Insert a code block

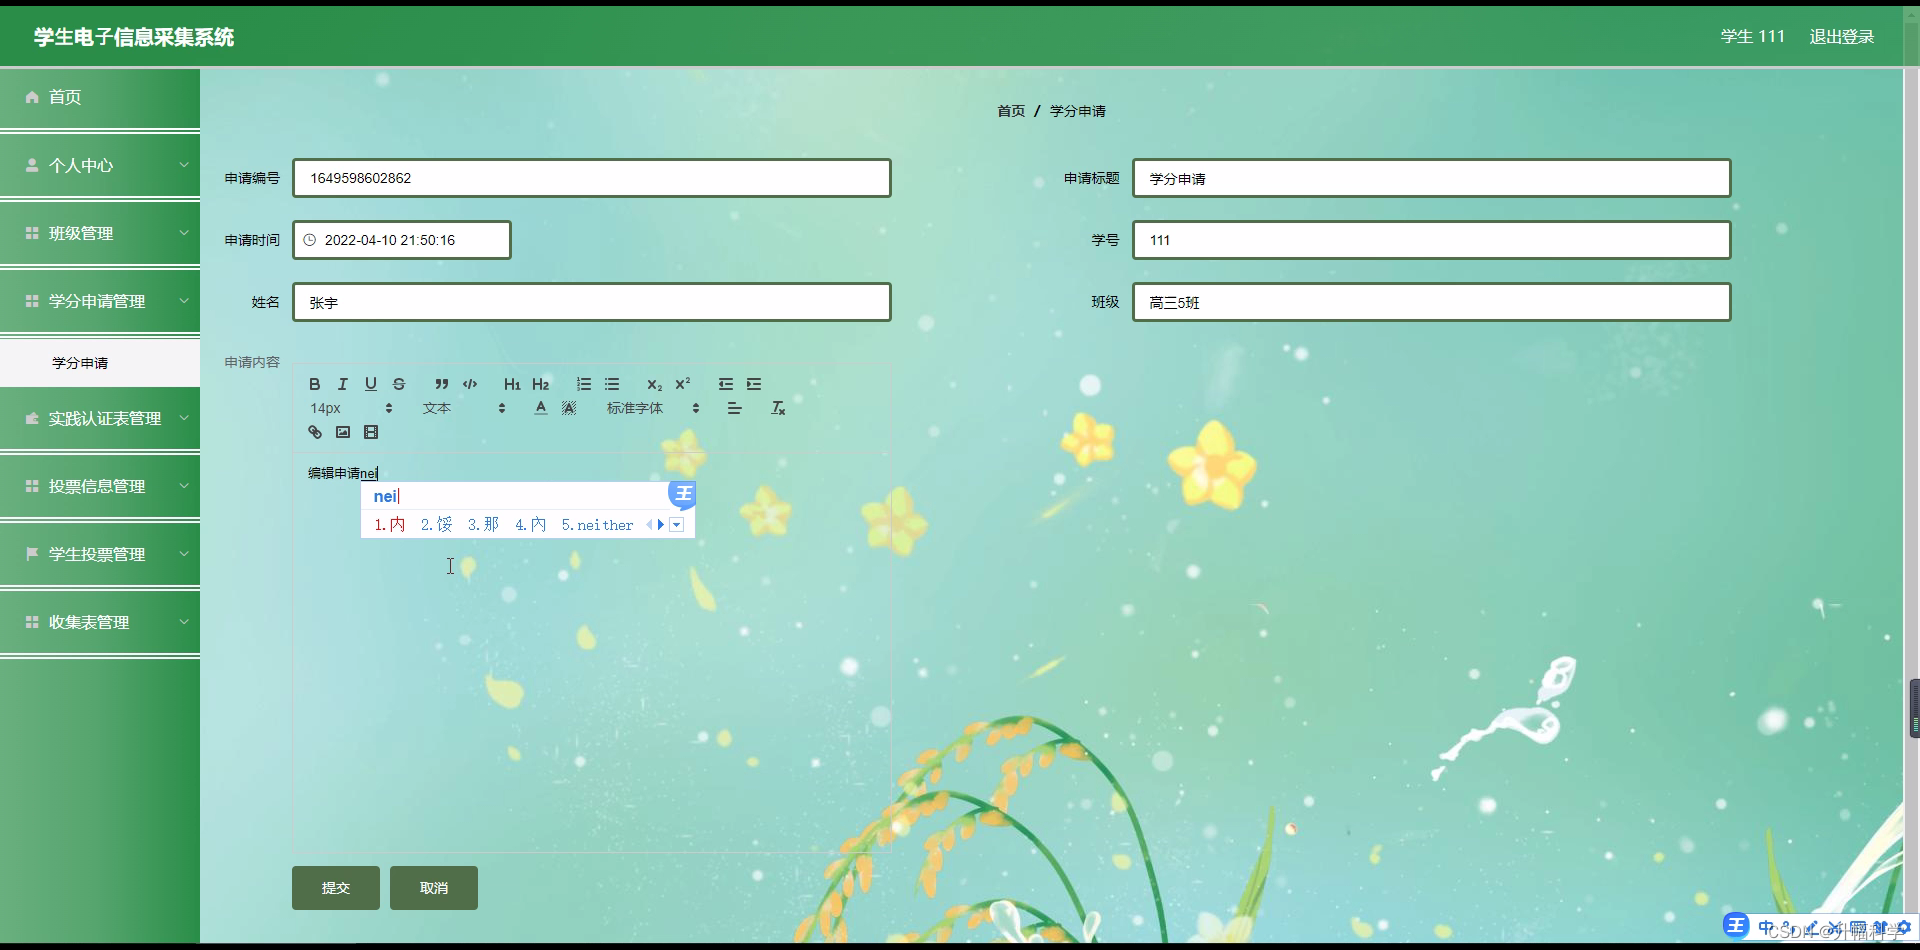pos(469,384)
